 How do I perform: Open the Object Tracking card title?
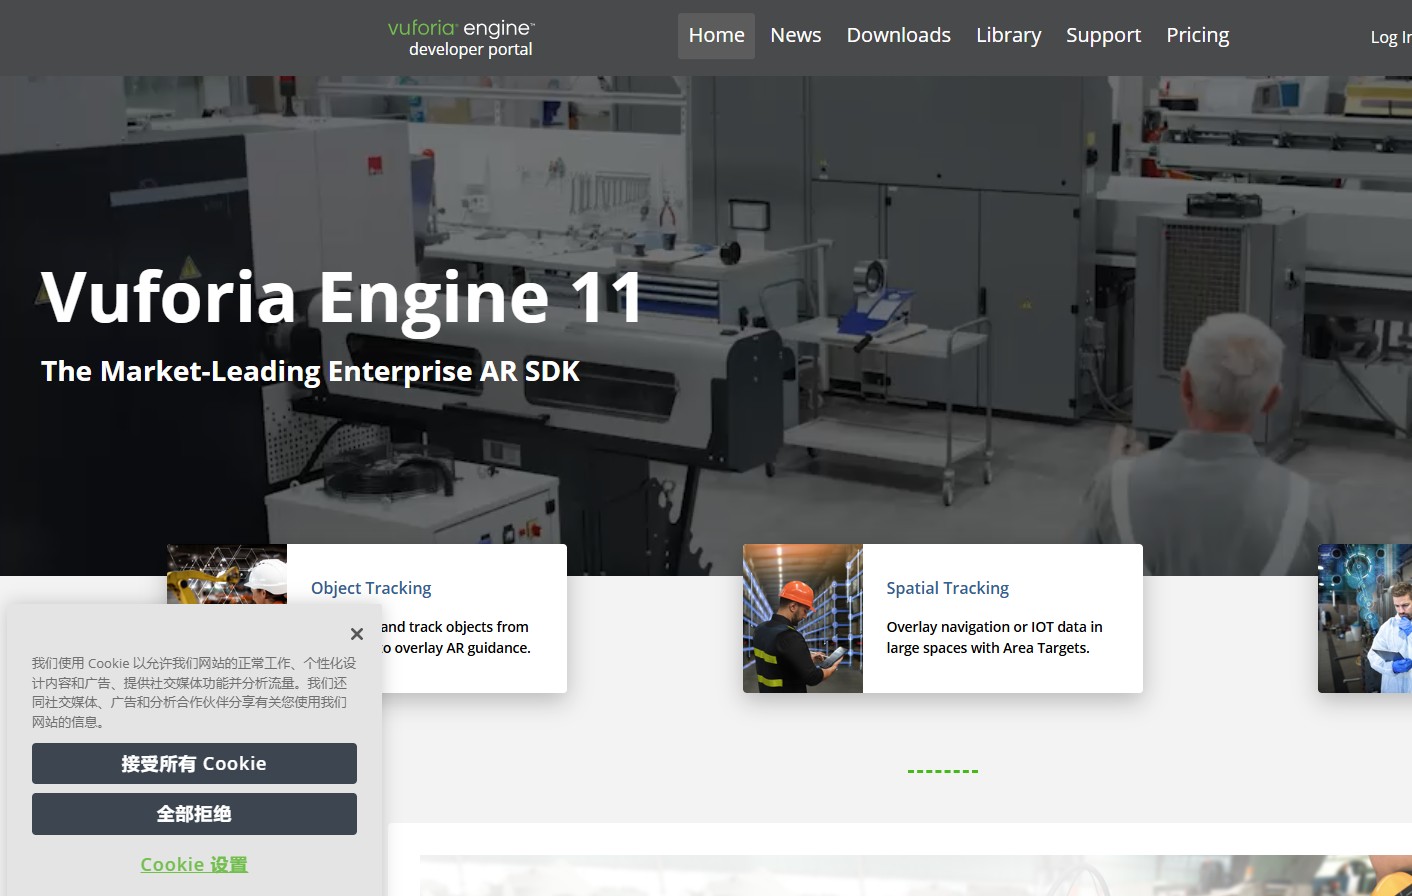[371, 588]
